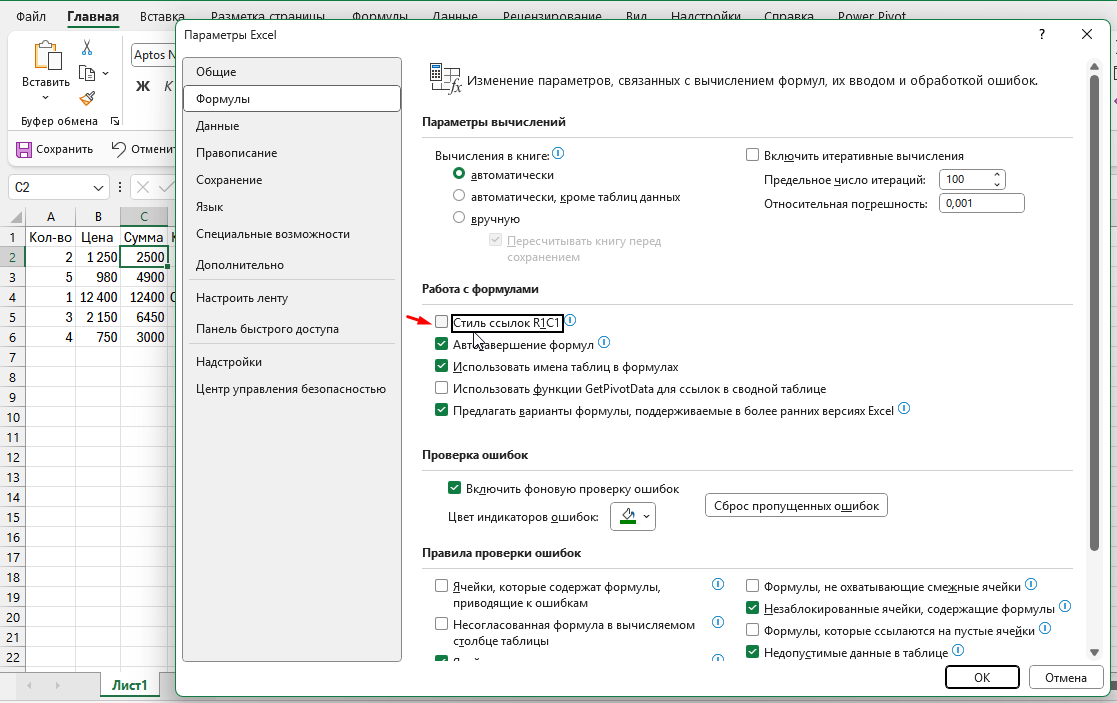The image size is (1117, 703).
Task: Select the 'вручную' calculation radio button
Action: coord(460,218)
